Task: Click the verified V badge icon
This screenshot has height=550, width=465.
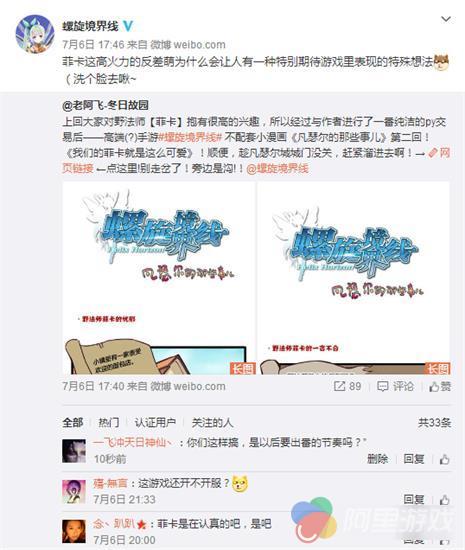Action: [x=128, y=26]
